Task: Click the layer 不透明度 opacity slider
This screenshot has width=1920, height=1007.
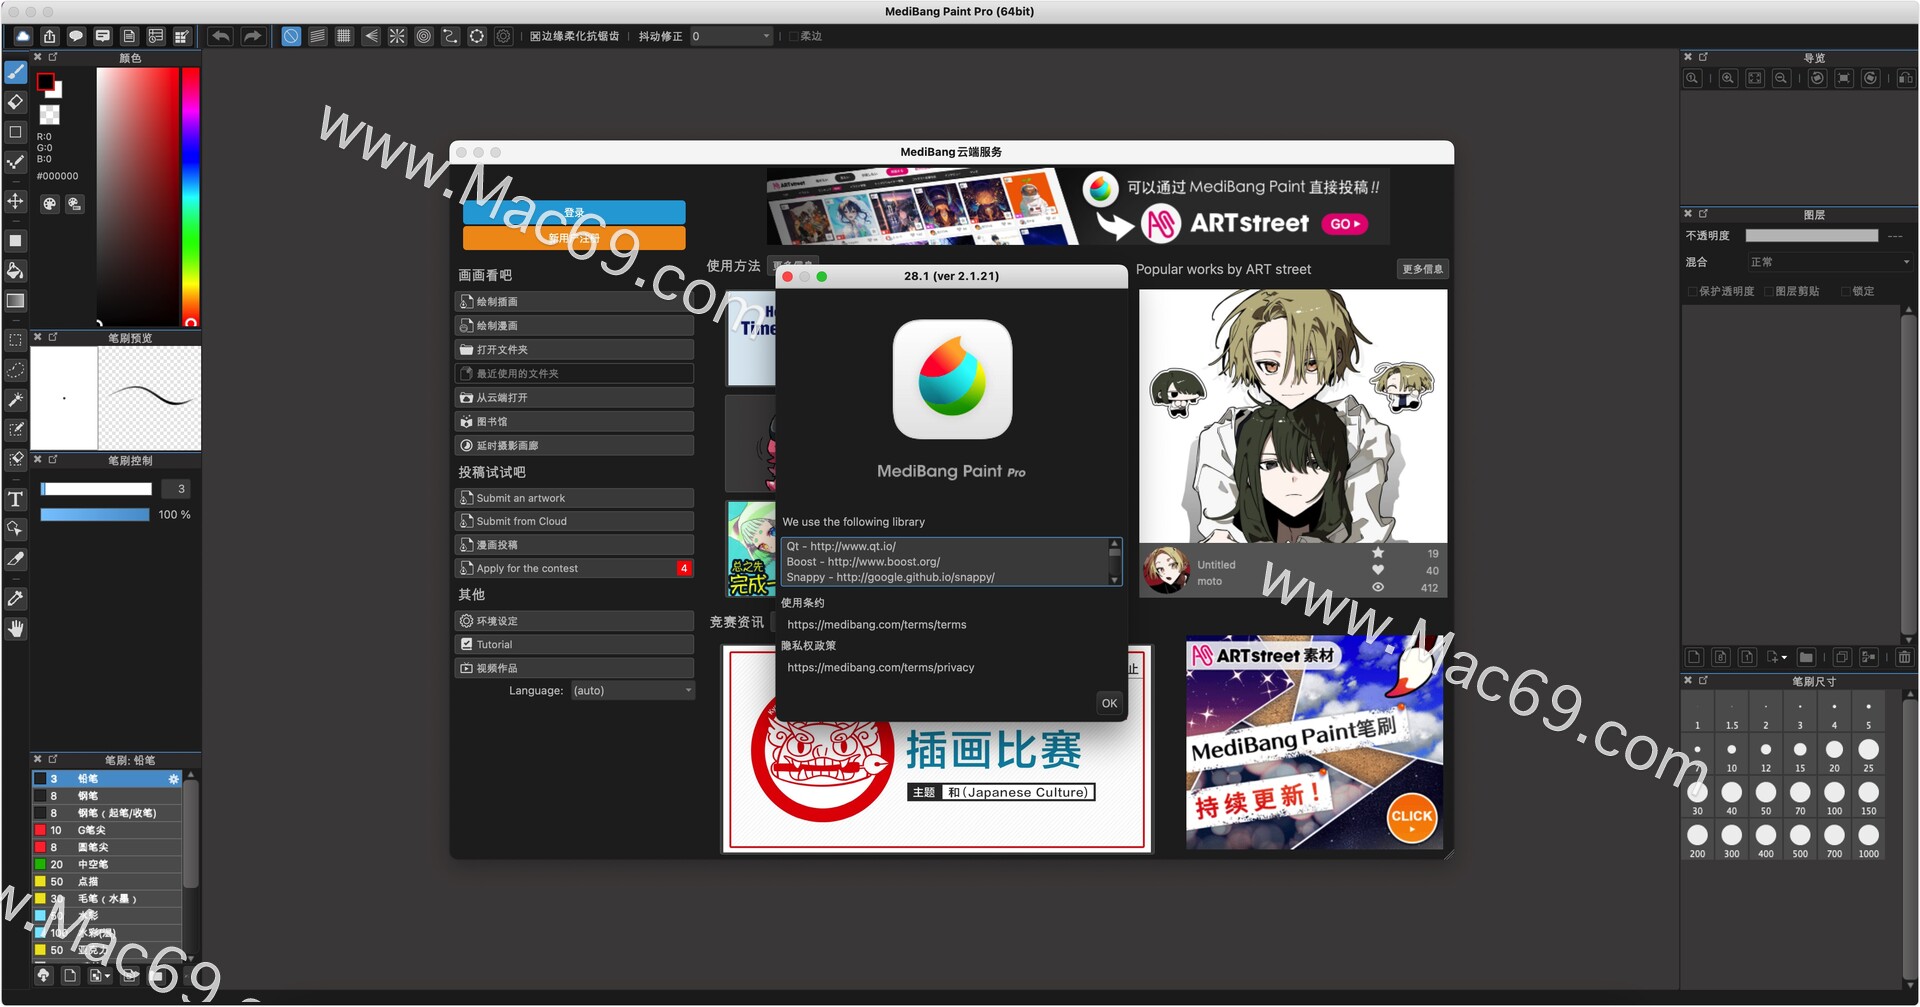Action: click(1812, 236)
